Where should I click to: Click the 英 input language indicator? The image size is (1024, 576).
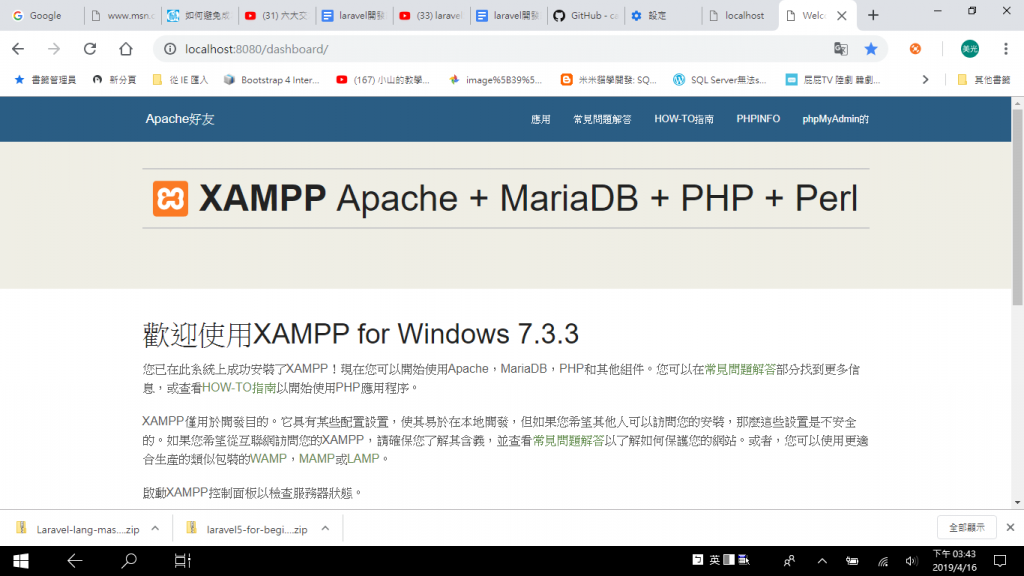tap(714, 560)
